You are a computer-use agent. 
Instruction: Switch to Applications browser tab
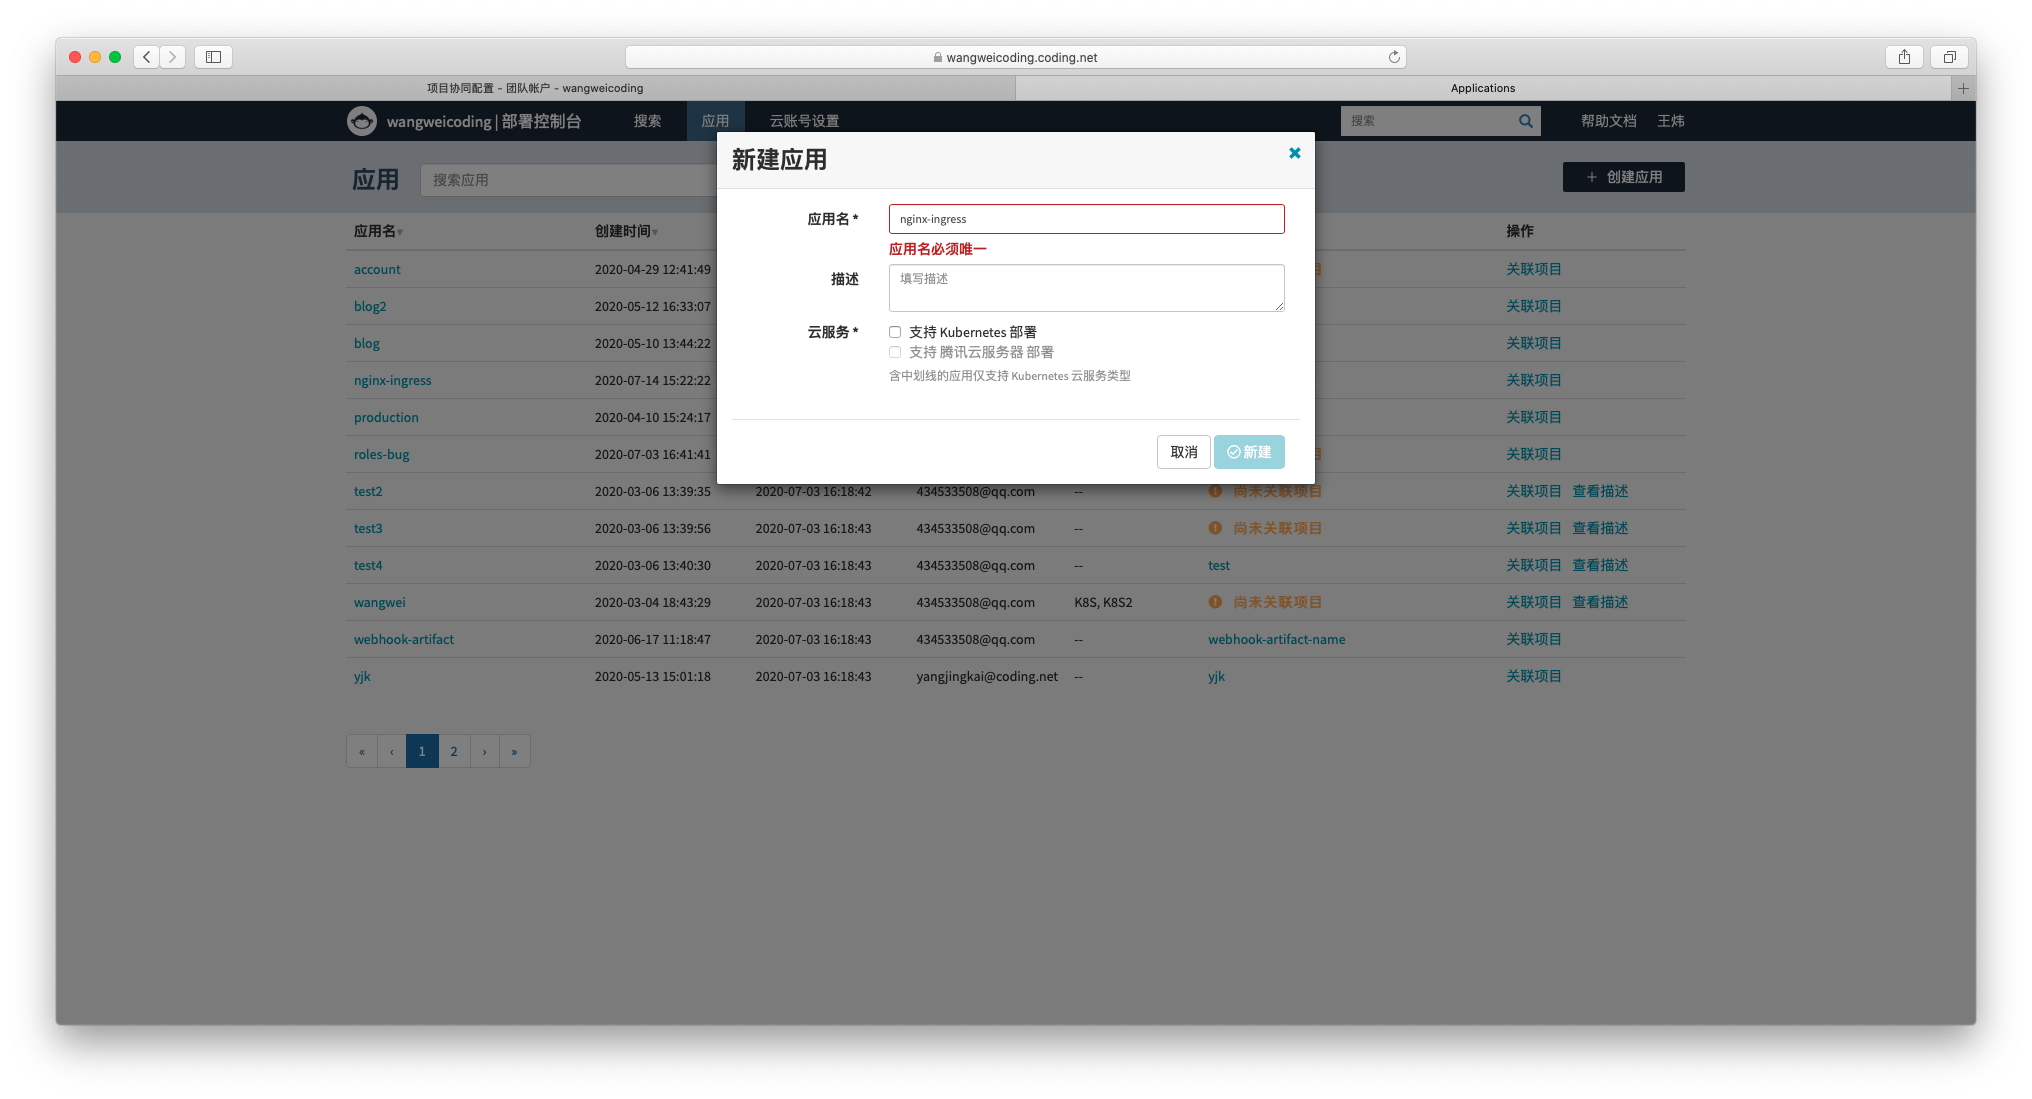[1482, 88]
